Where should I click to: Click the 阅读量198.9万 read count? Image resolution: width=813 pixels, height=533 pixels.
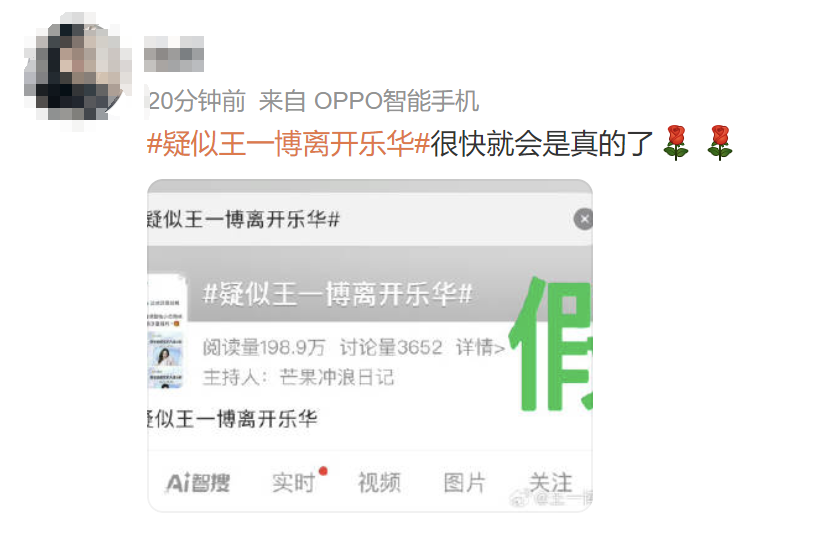tap(264, 347)
